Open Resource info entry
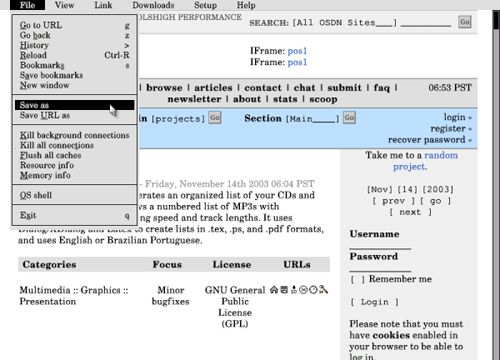 coord(75,165)
